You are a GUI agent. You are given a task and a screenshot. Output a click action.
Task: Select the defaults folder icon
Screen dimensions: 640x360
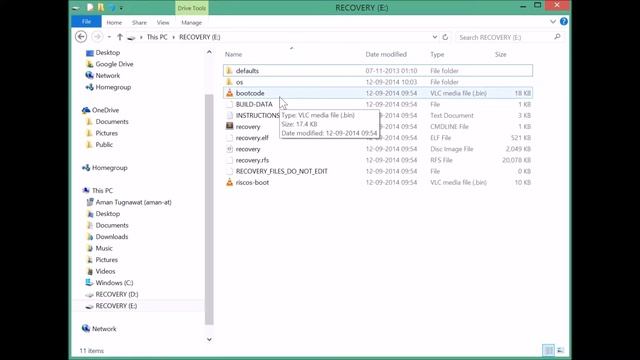click(x=229, y=71)
